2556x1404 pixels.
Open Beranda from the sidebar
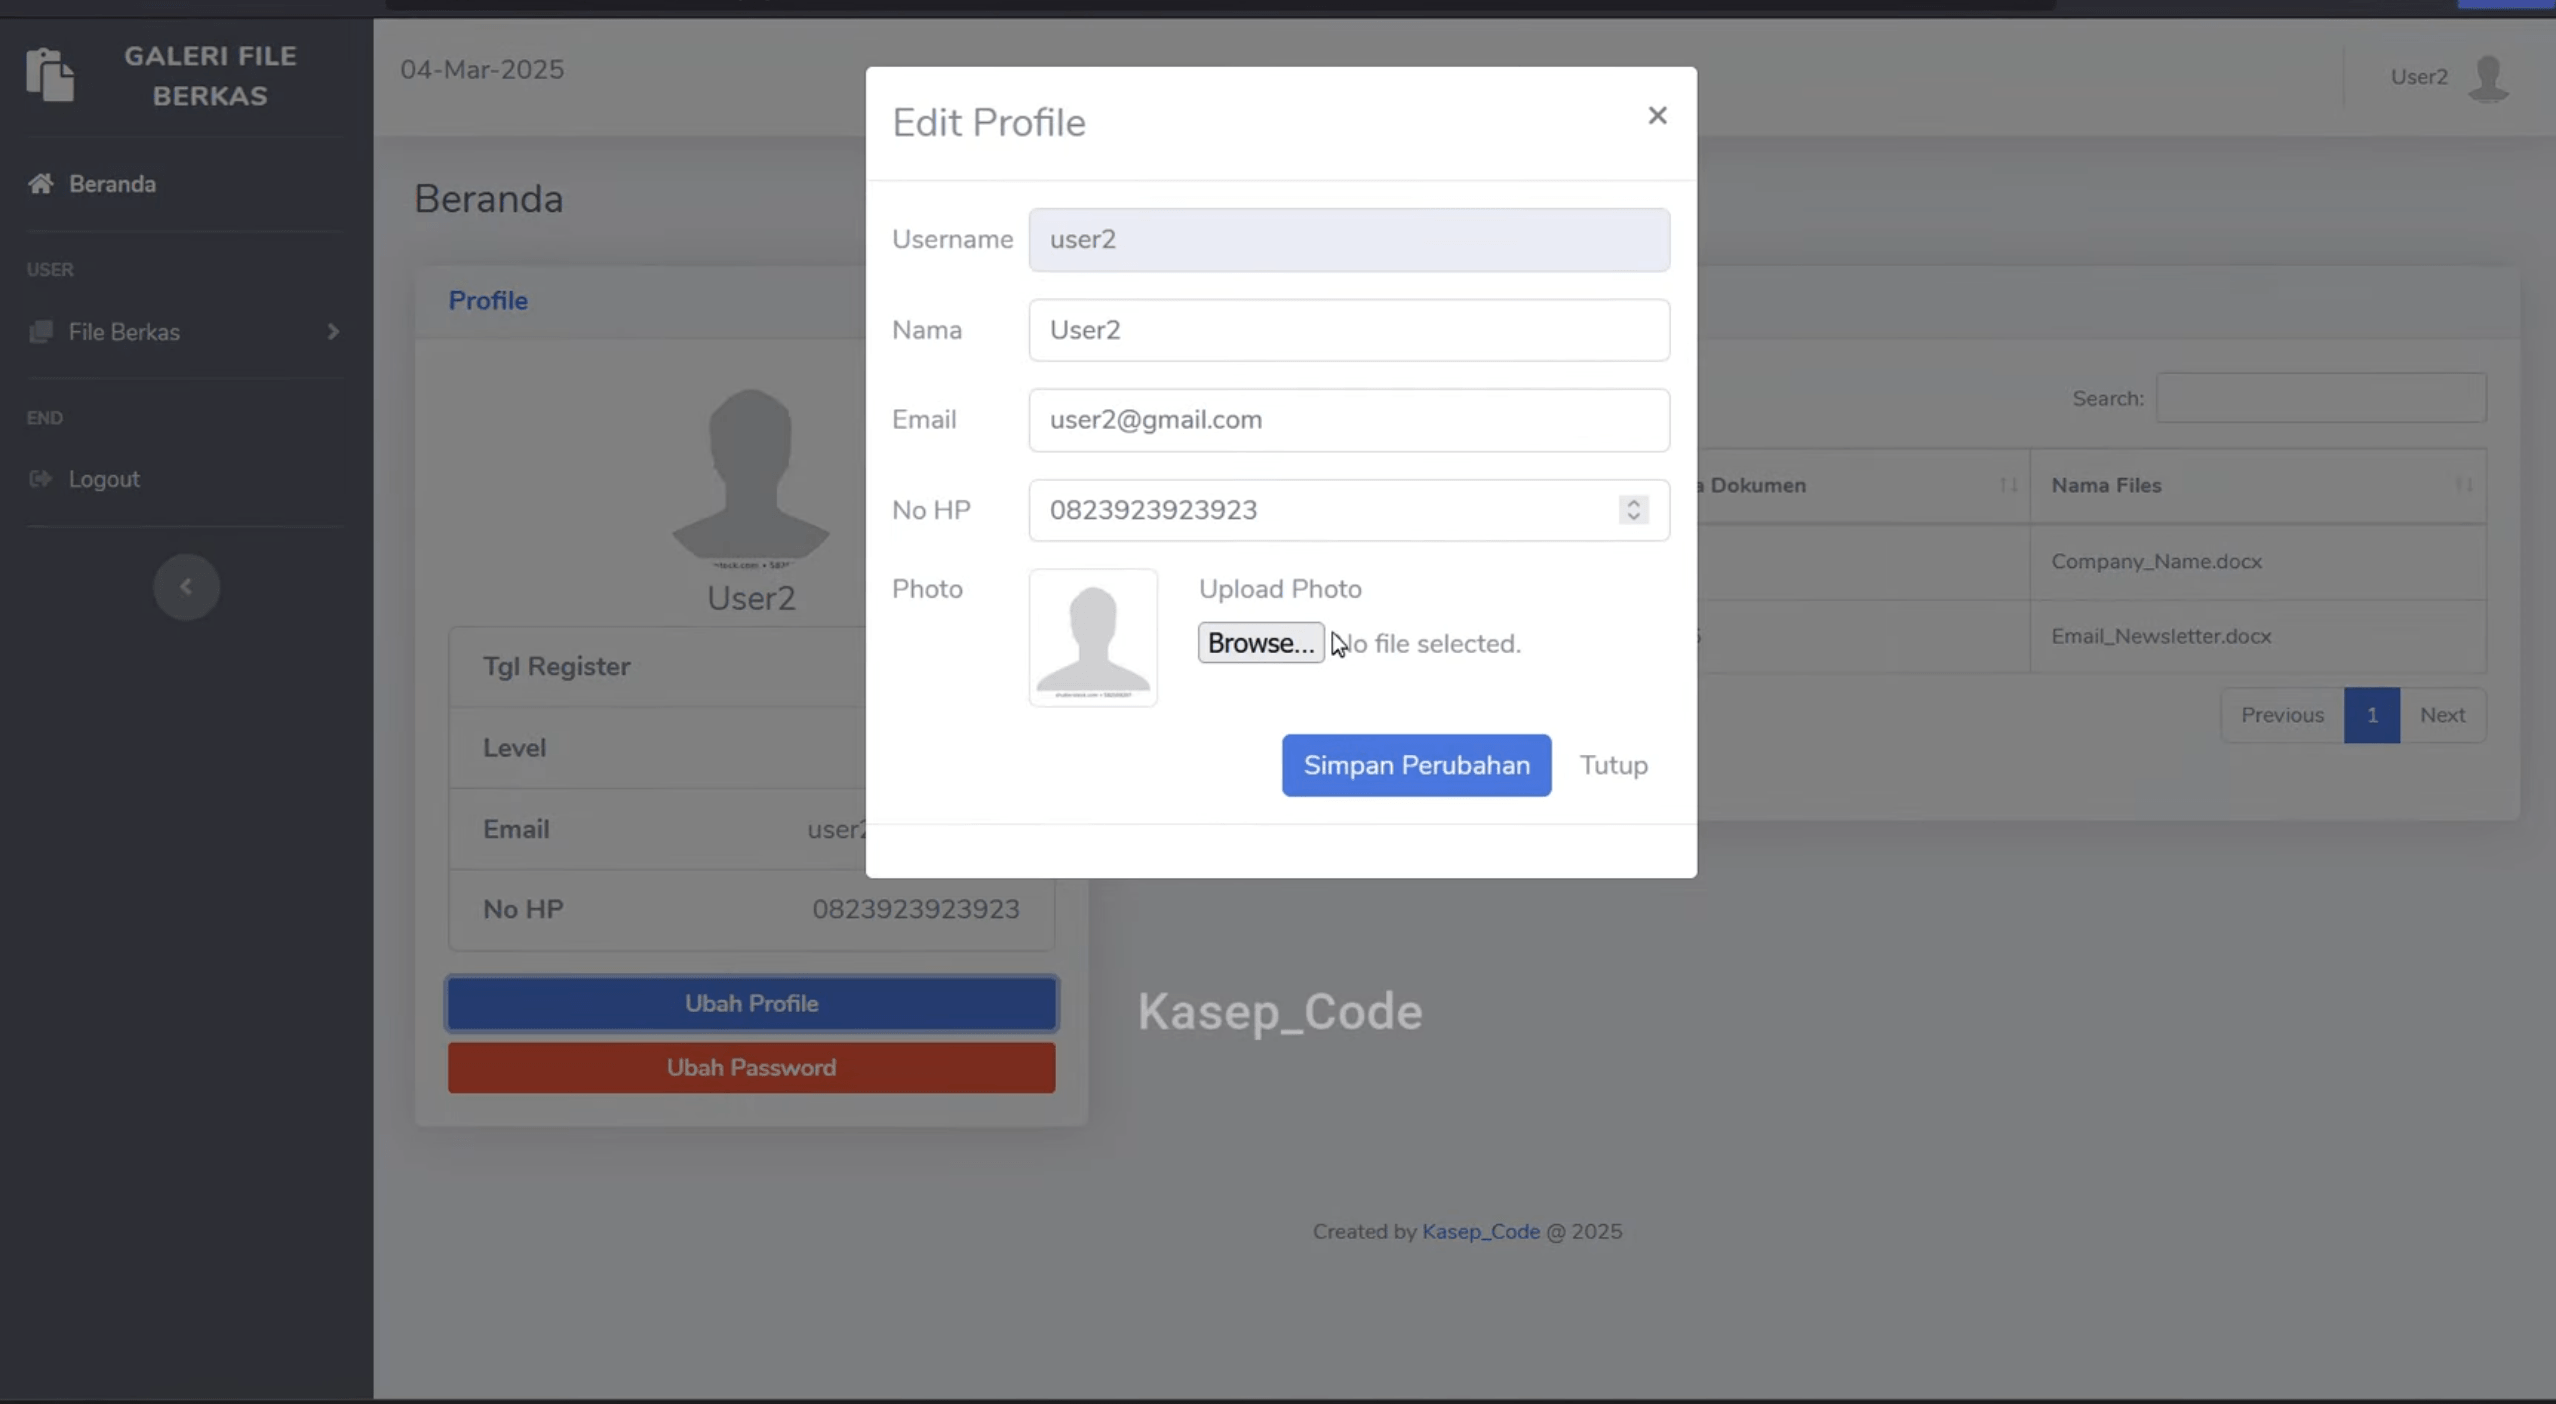coord(112,184)
